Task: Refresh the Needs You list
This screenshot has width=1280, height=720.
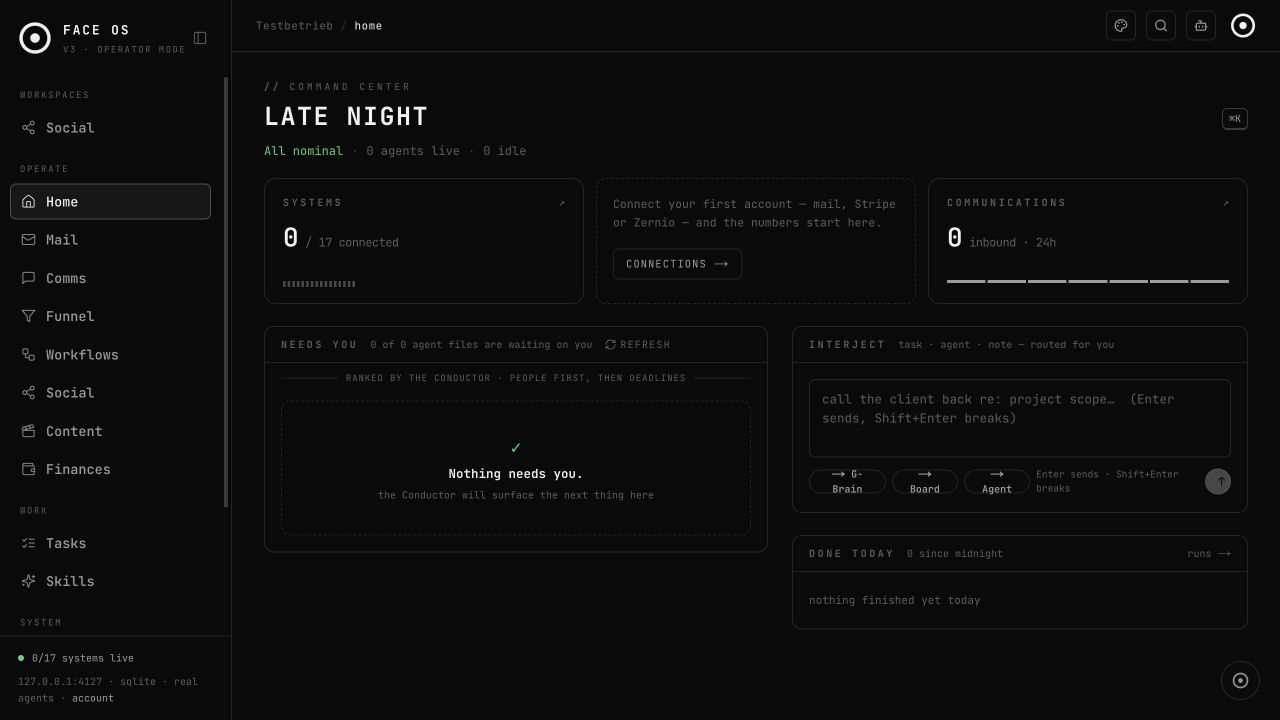Action: click(637, 345)
